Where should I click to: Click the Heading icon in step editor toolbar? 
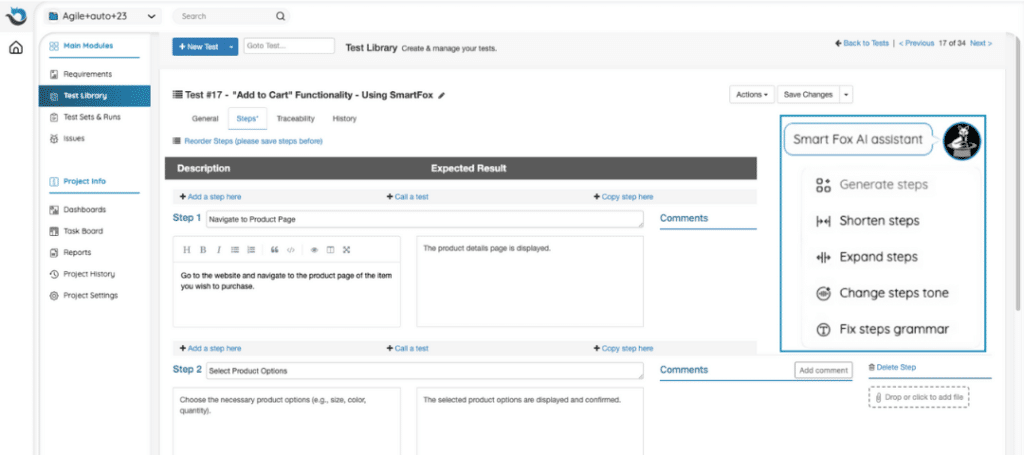[187, 249]
